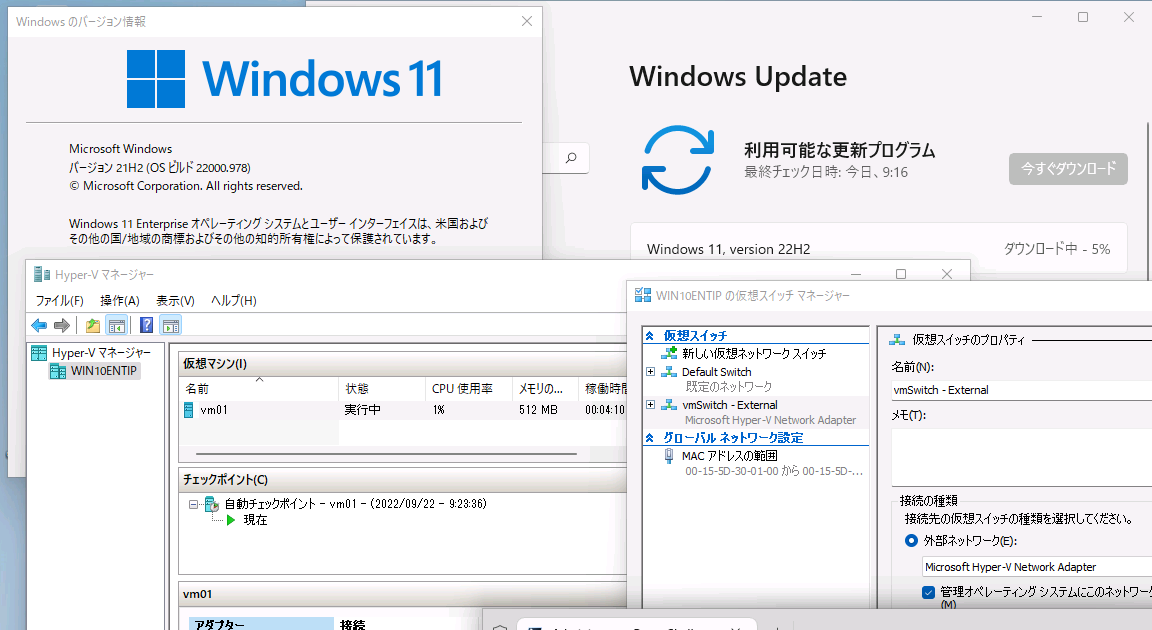Image resolution: width=1152 pixels, height=630 pixels.
Task: Expand the vmSwitch - External node
Action: point(650,405)
